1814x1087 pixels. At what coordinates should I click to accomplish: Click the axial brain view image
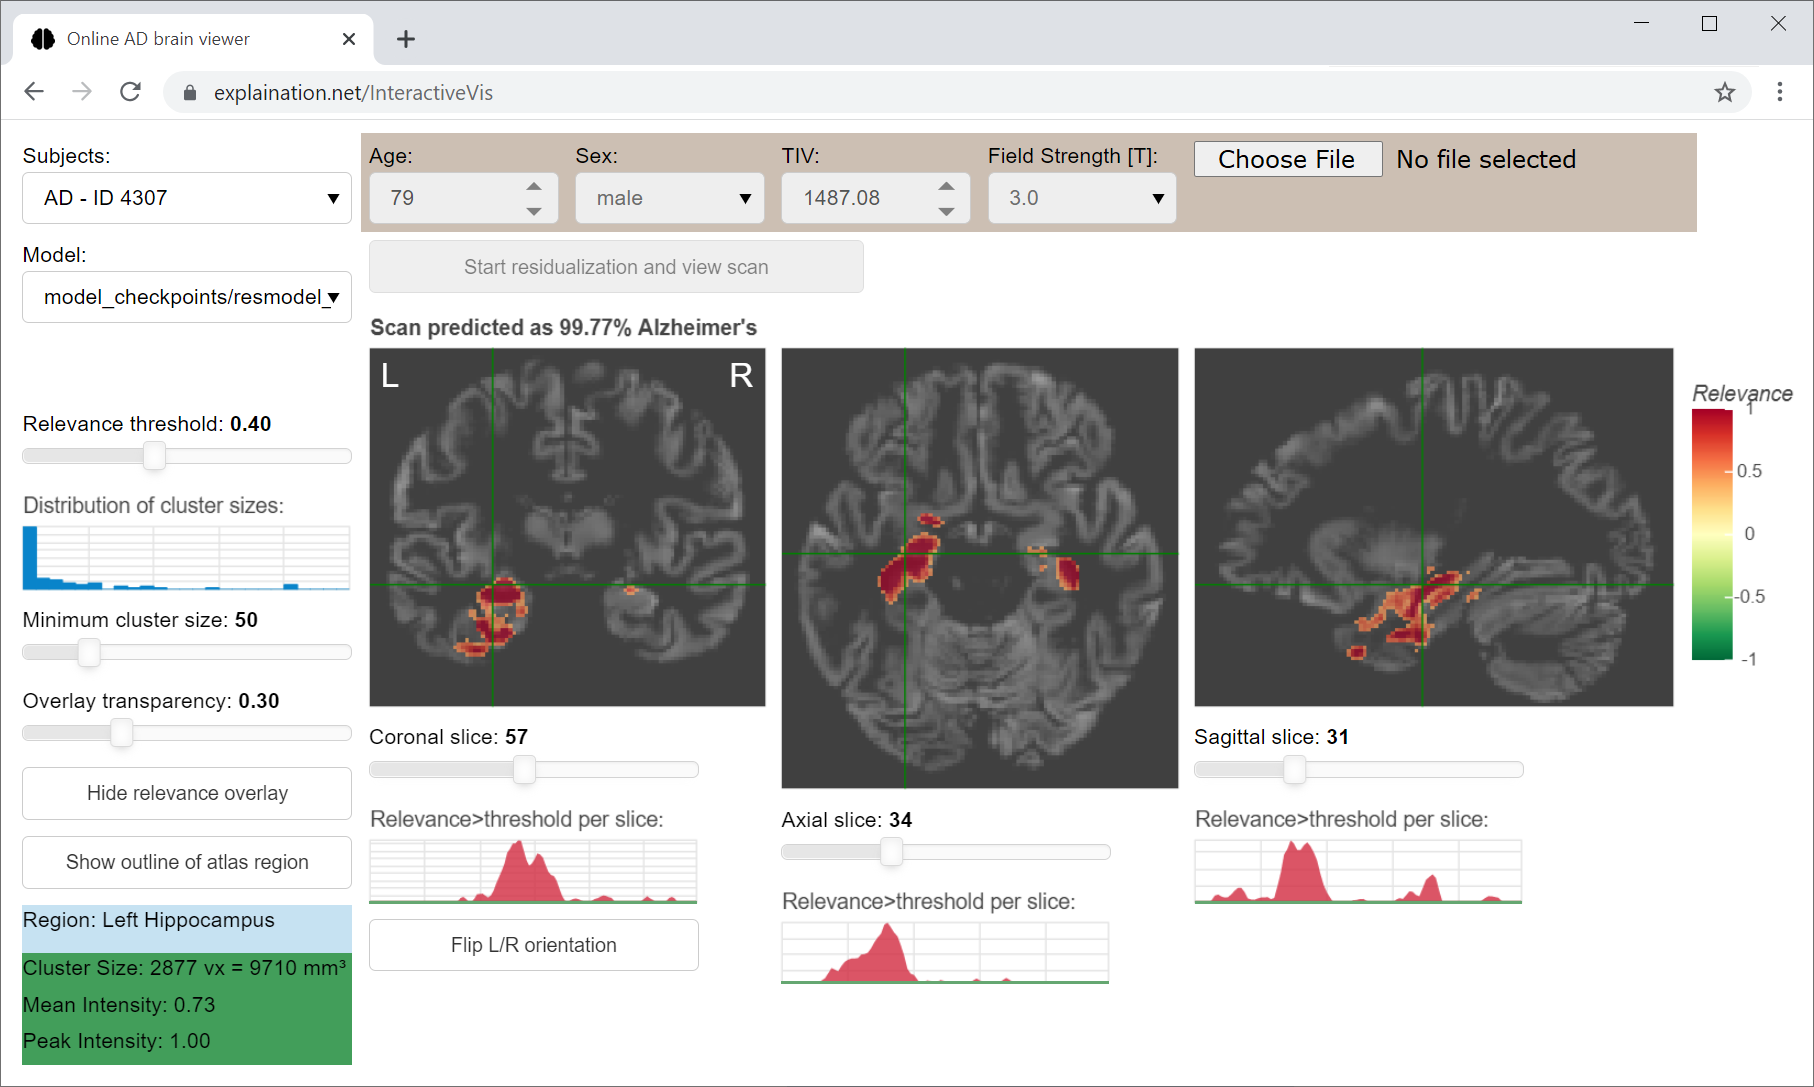pyautogui.click(x=980, y=568)
